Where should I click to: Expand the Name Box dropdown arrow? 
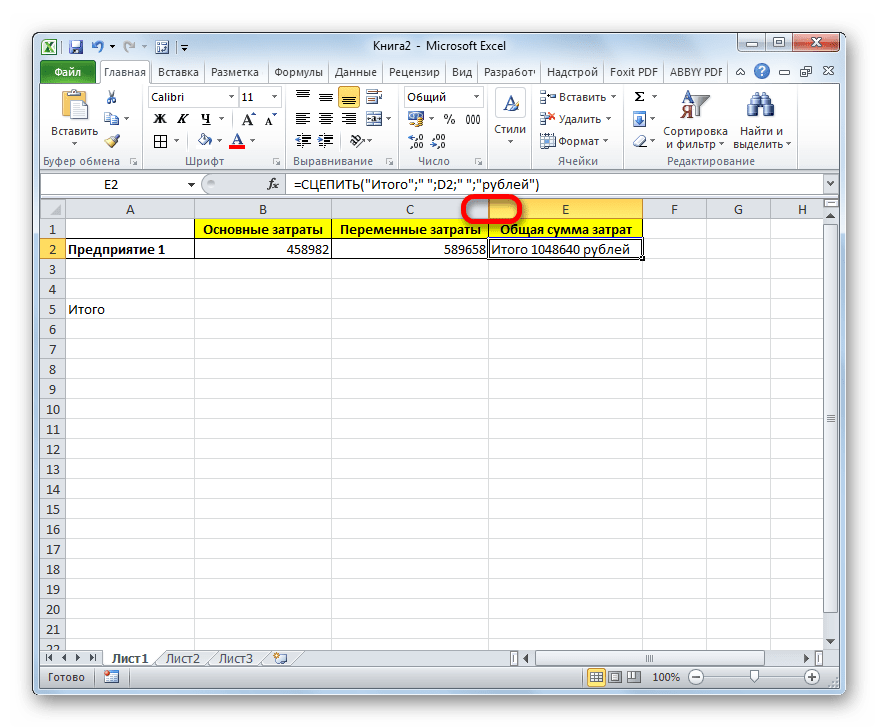(192, 185)
